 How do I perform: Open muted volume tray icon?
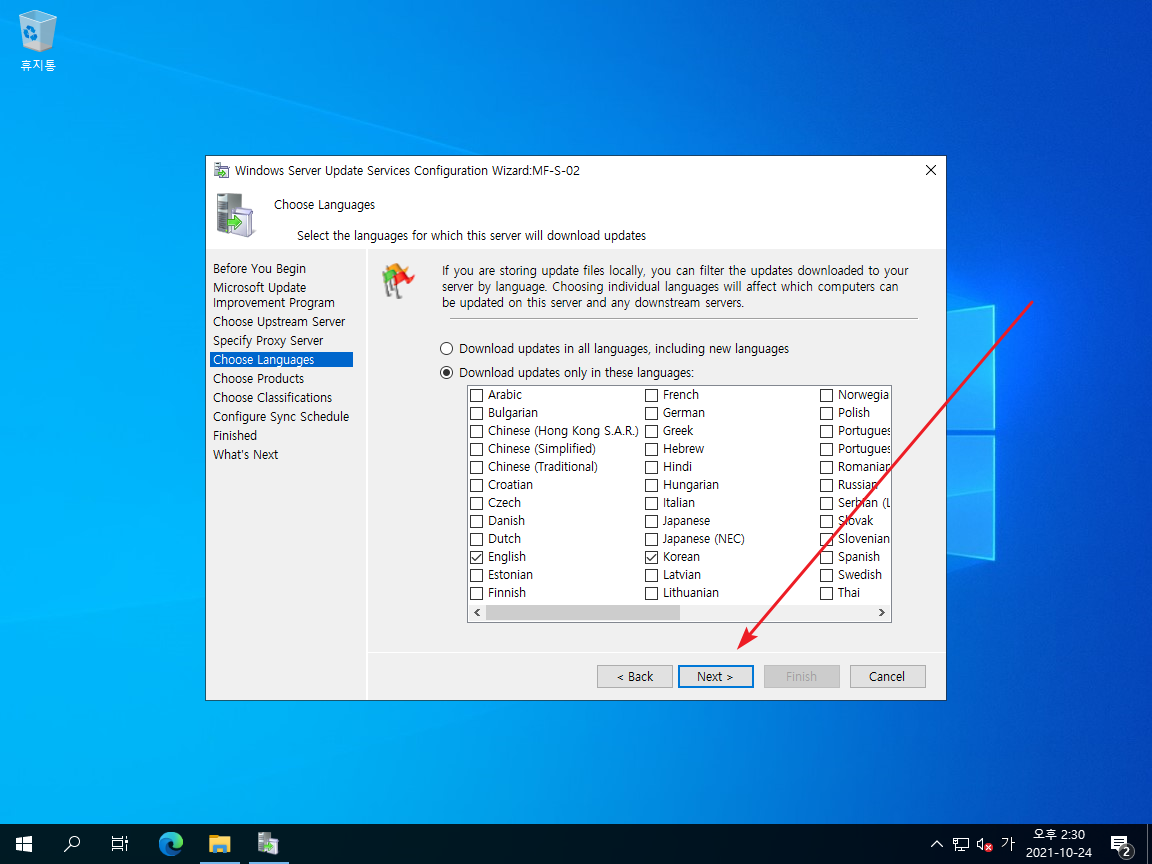coord(984,844)
